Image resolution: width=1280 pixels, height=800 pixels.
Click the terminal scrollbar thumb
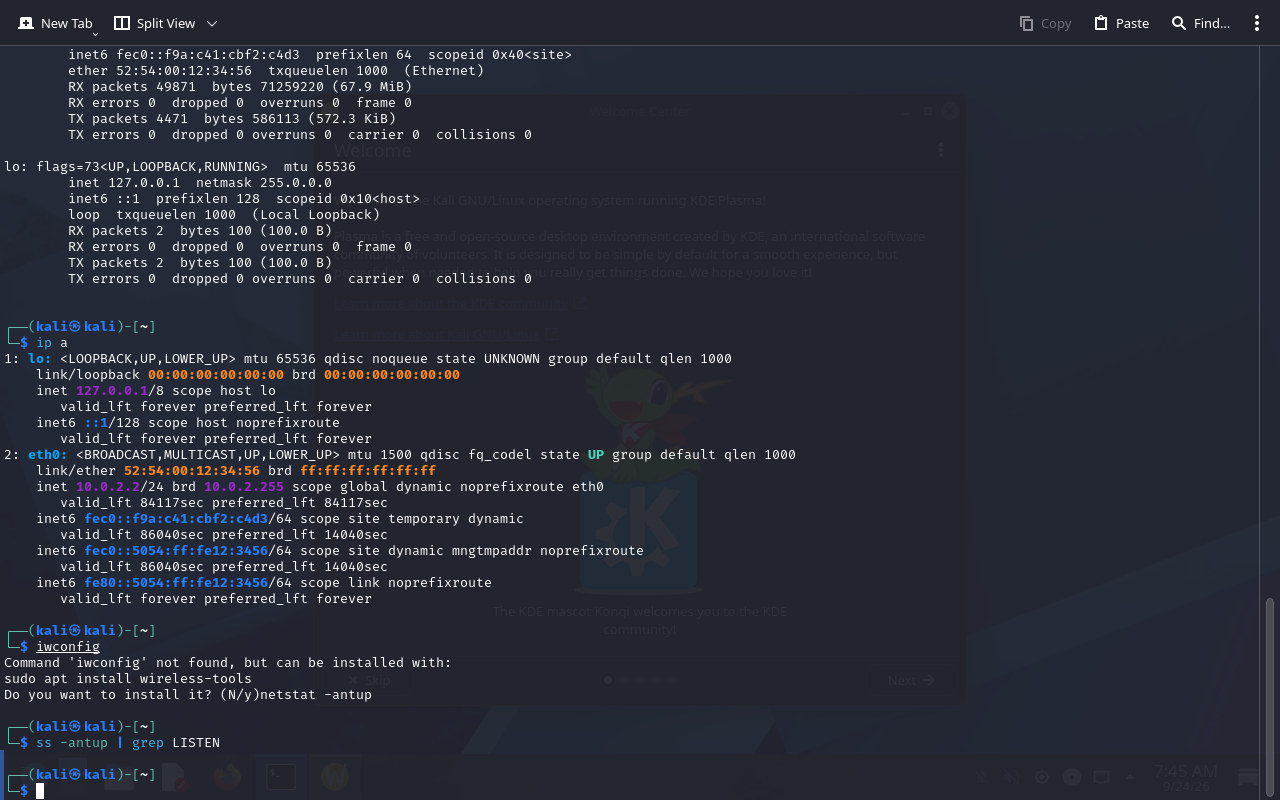tap(1270, 697)
